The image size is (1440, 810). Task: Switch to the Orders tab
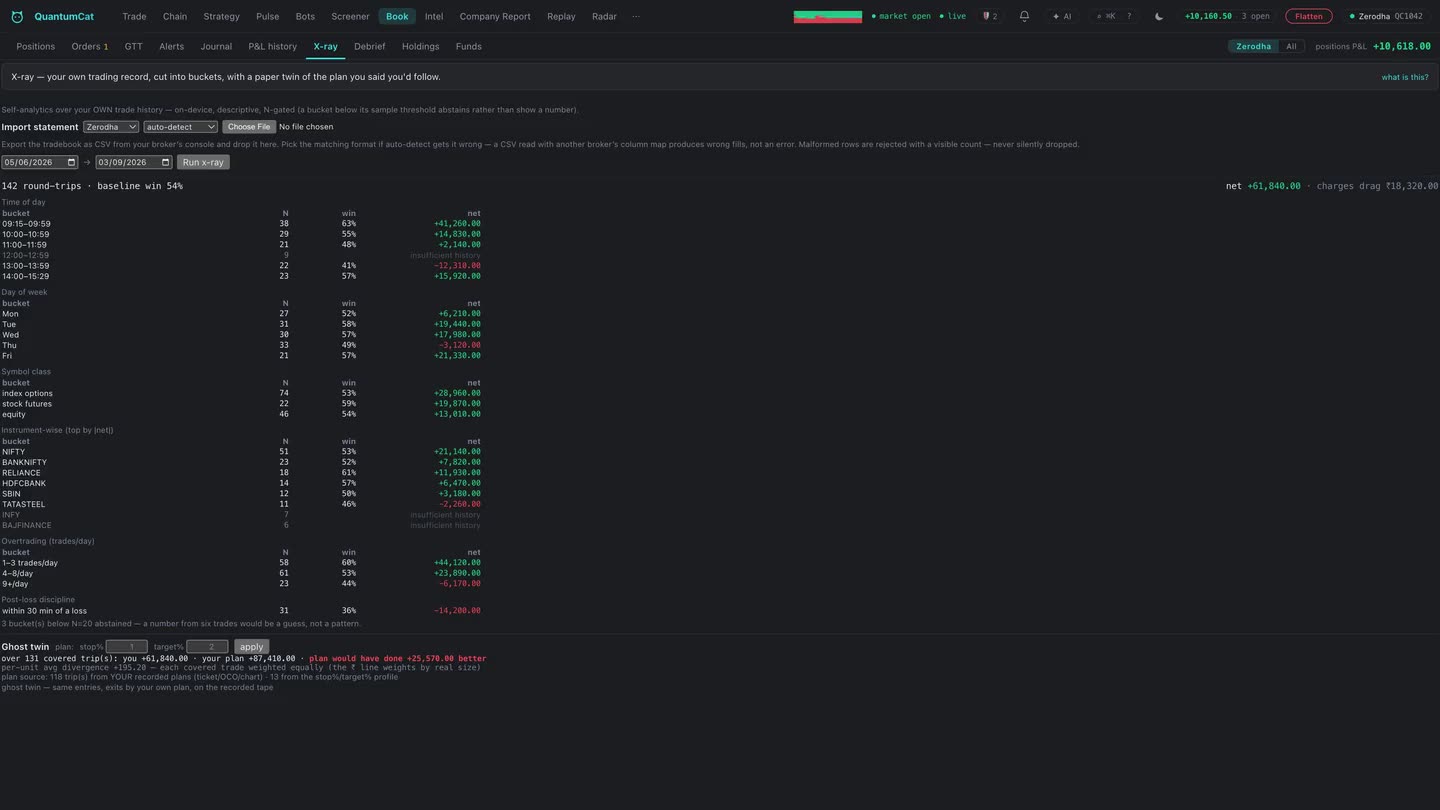(x=89, y=47)
